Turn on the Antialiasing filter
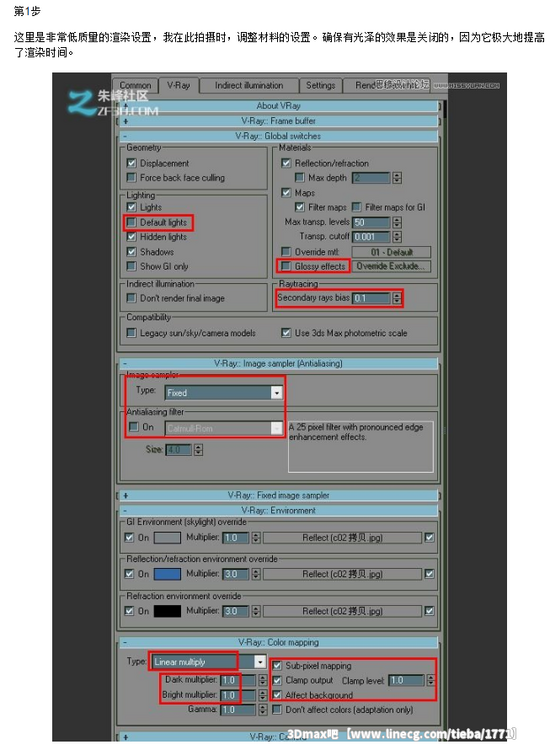 point(133,426)
